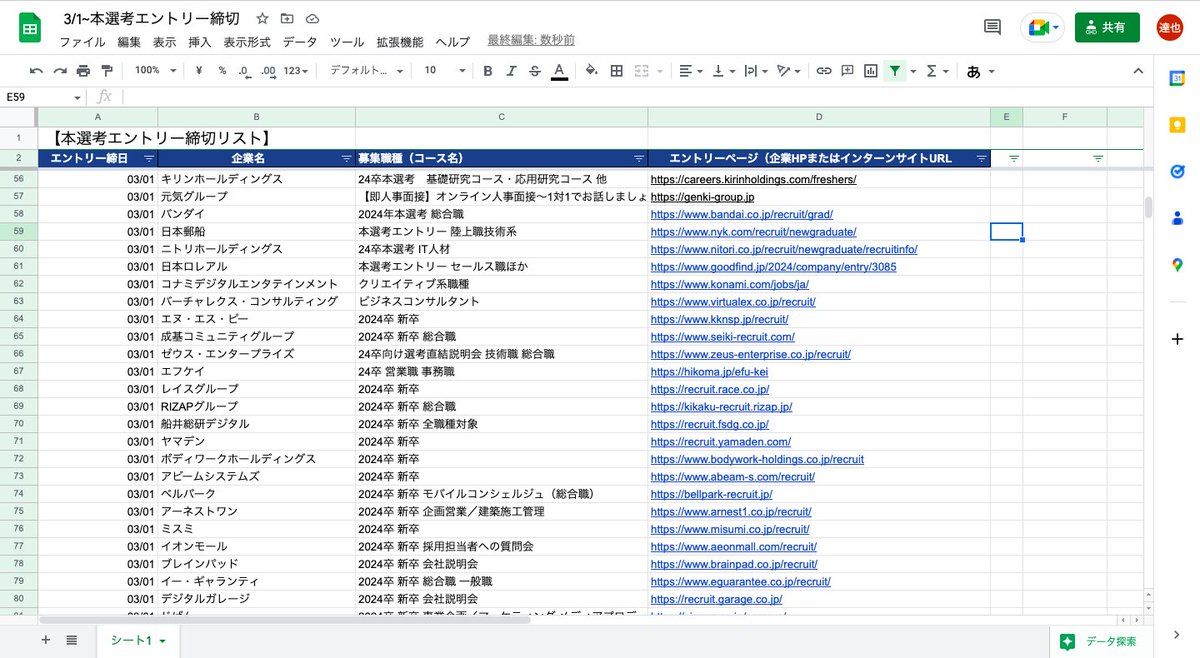The image size is (1200, 658).
Task: Print the spreadsheet
Action: [x=83, y=71]
